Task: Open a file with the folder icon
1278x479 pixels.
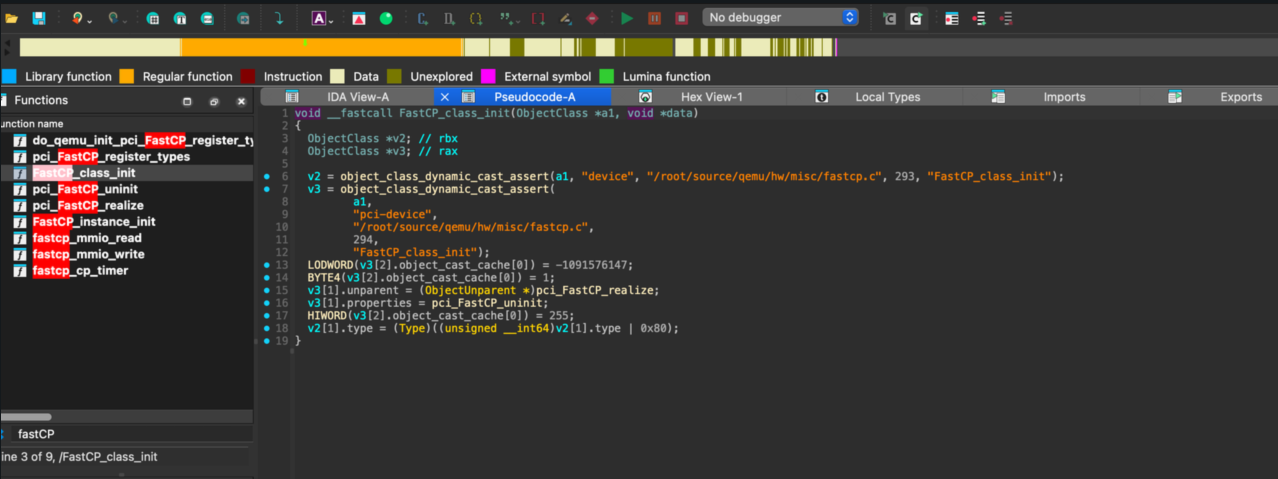Action: click(x=12, y=18)
